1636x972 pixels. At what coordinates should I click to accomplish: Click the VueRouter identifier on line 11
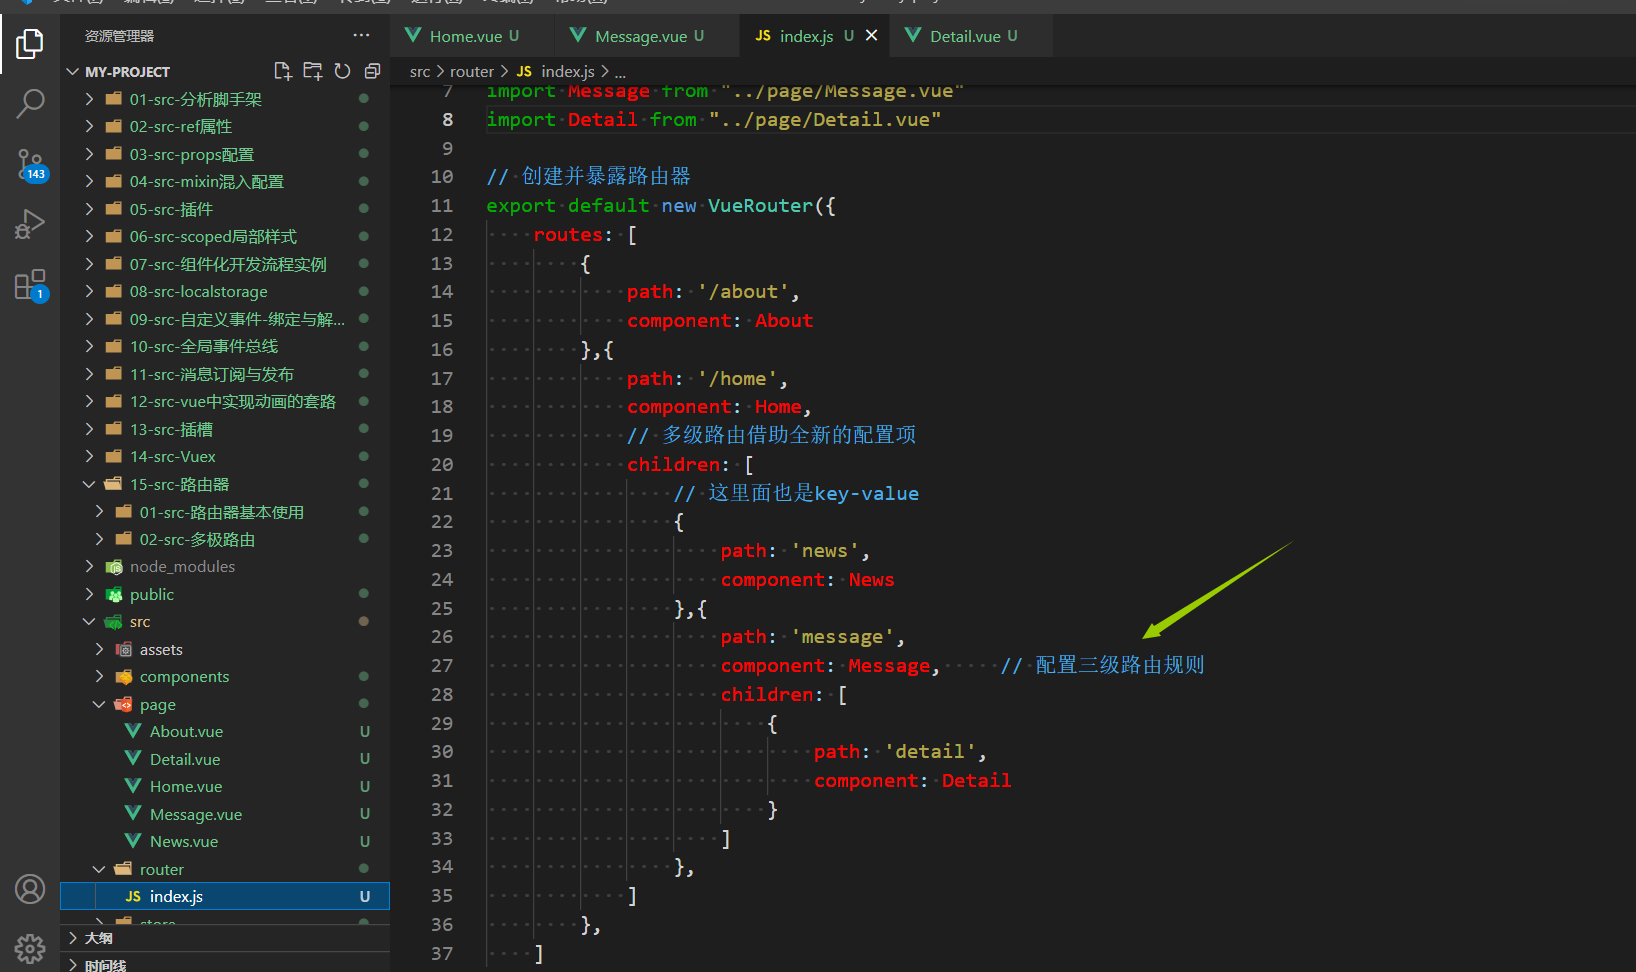click(761, 205)
